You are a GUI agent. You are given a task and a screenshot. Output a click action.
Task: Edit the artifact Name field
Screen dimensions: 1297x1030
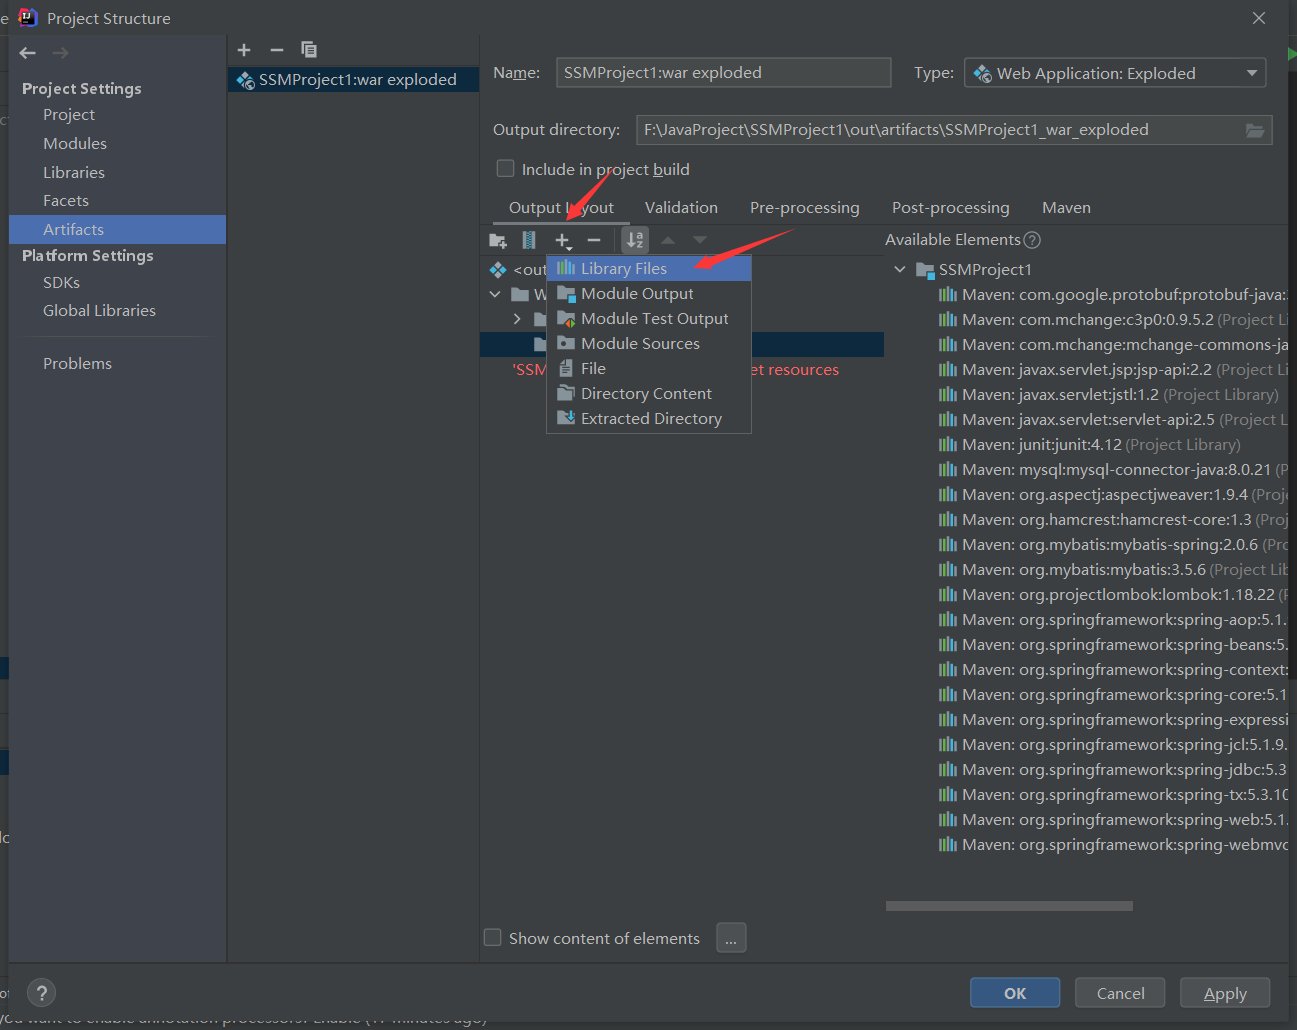coord(723,72)
